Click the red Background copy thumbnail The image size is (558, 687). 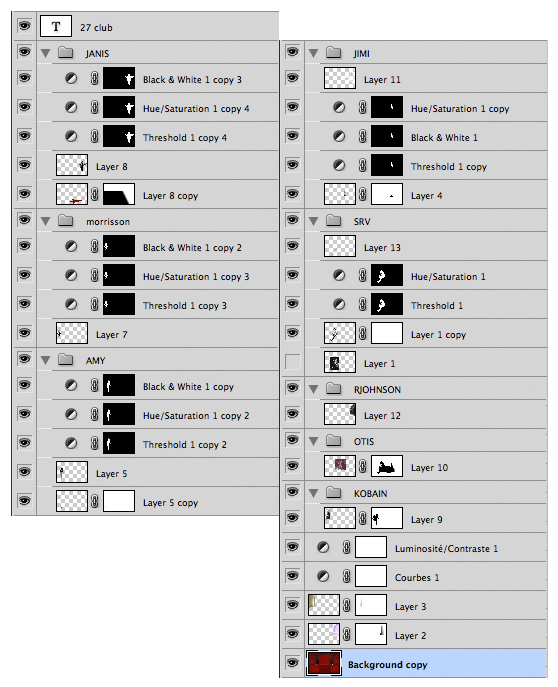tap(323, 663)
